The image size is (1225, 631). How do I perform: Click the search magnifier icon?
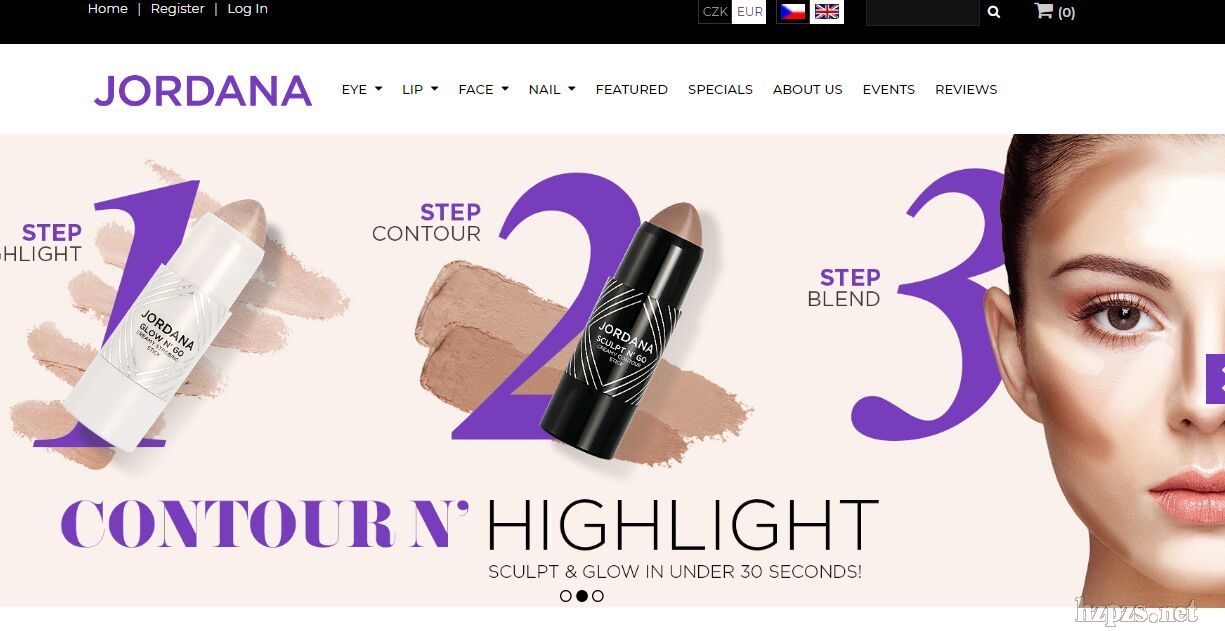(993, 12)
